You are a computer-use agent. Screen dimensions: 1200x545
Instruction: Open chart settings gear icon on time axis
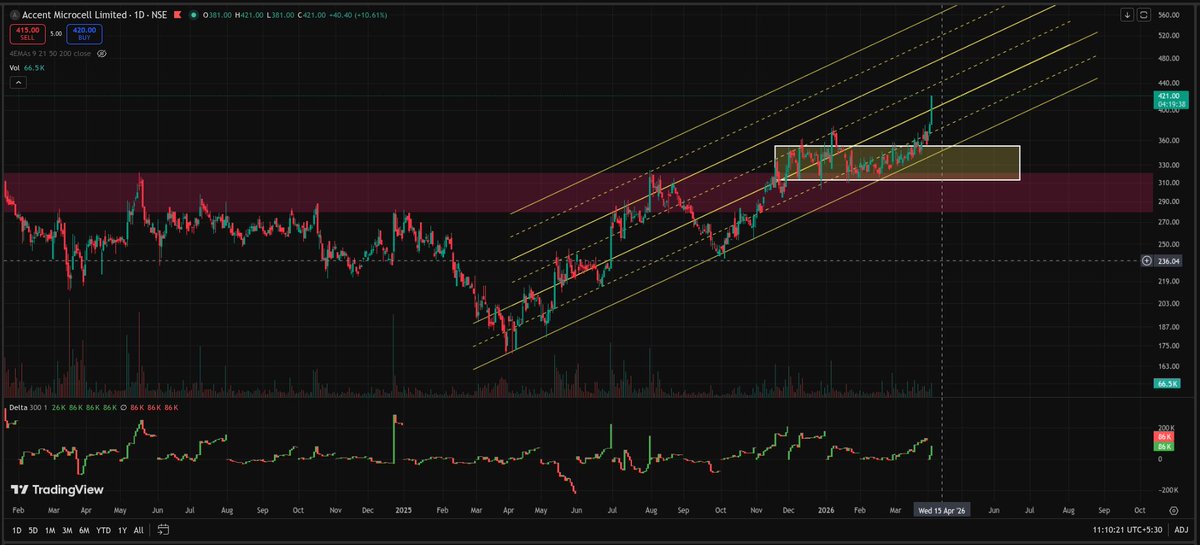pyautogui.click(x=1173, y=510)
